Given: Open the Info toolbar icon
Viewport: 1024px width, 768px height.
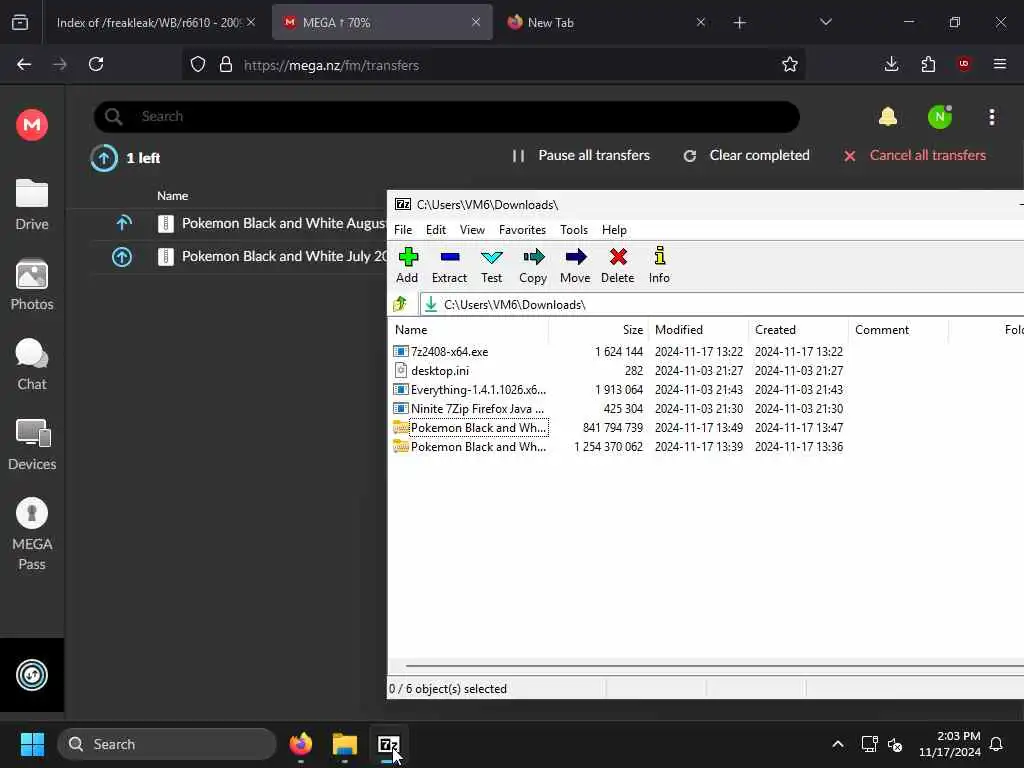Looking at the screenshot, I should click(659, 265).
